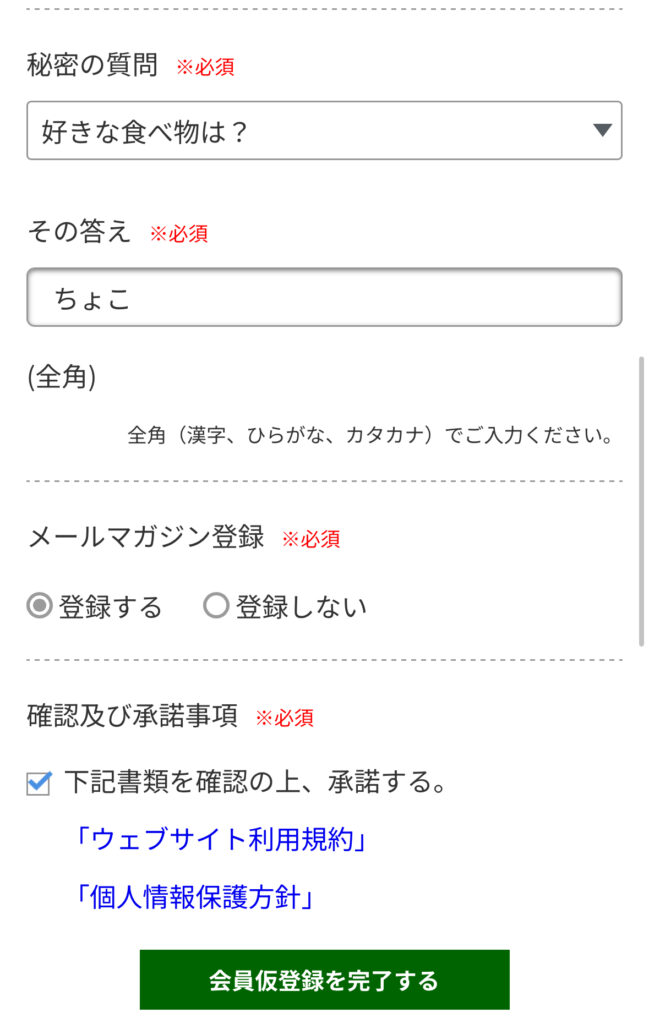
Task: Open the ウェブサイト利用規約 link
Action: pyautogui.click(x=220, y=839)
